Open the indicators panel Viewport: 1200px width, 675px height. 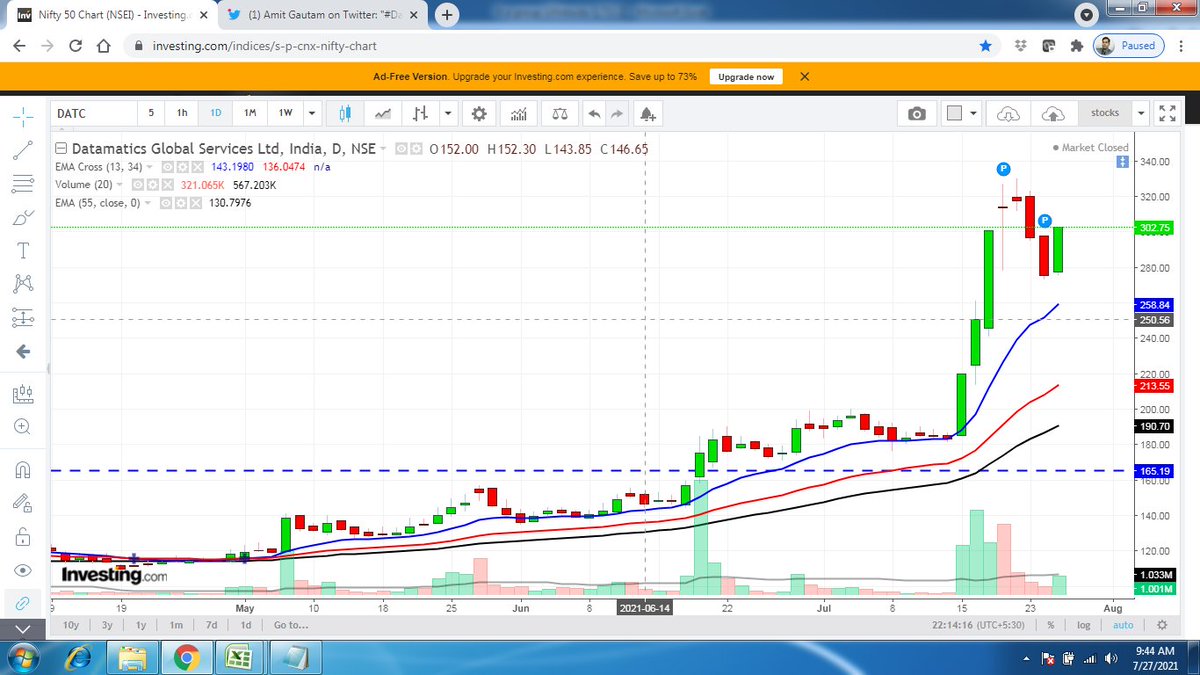(x=519, y=113)
